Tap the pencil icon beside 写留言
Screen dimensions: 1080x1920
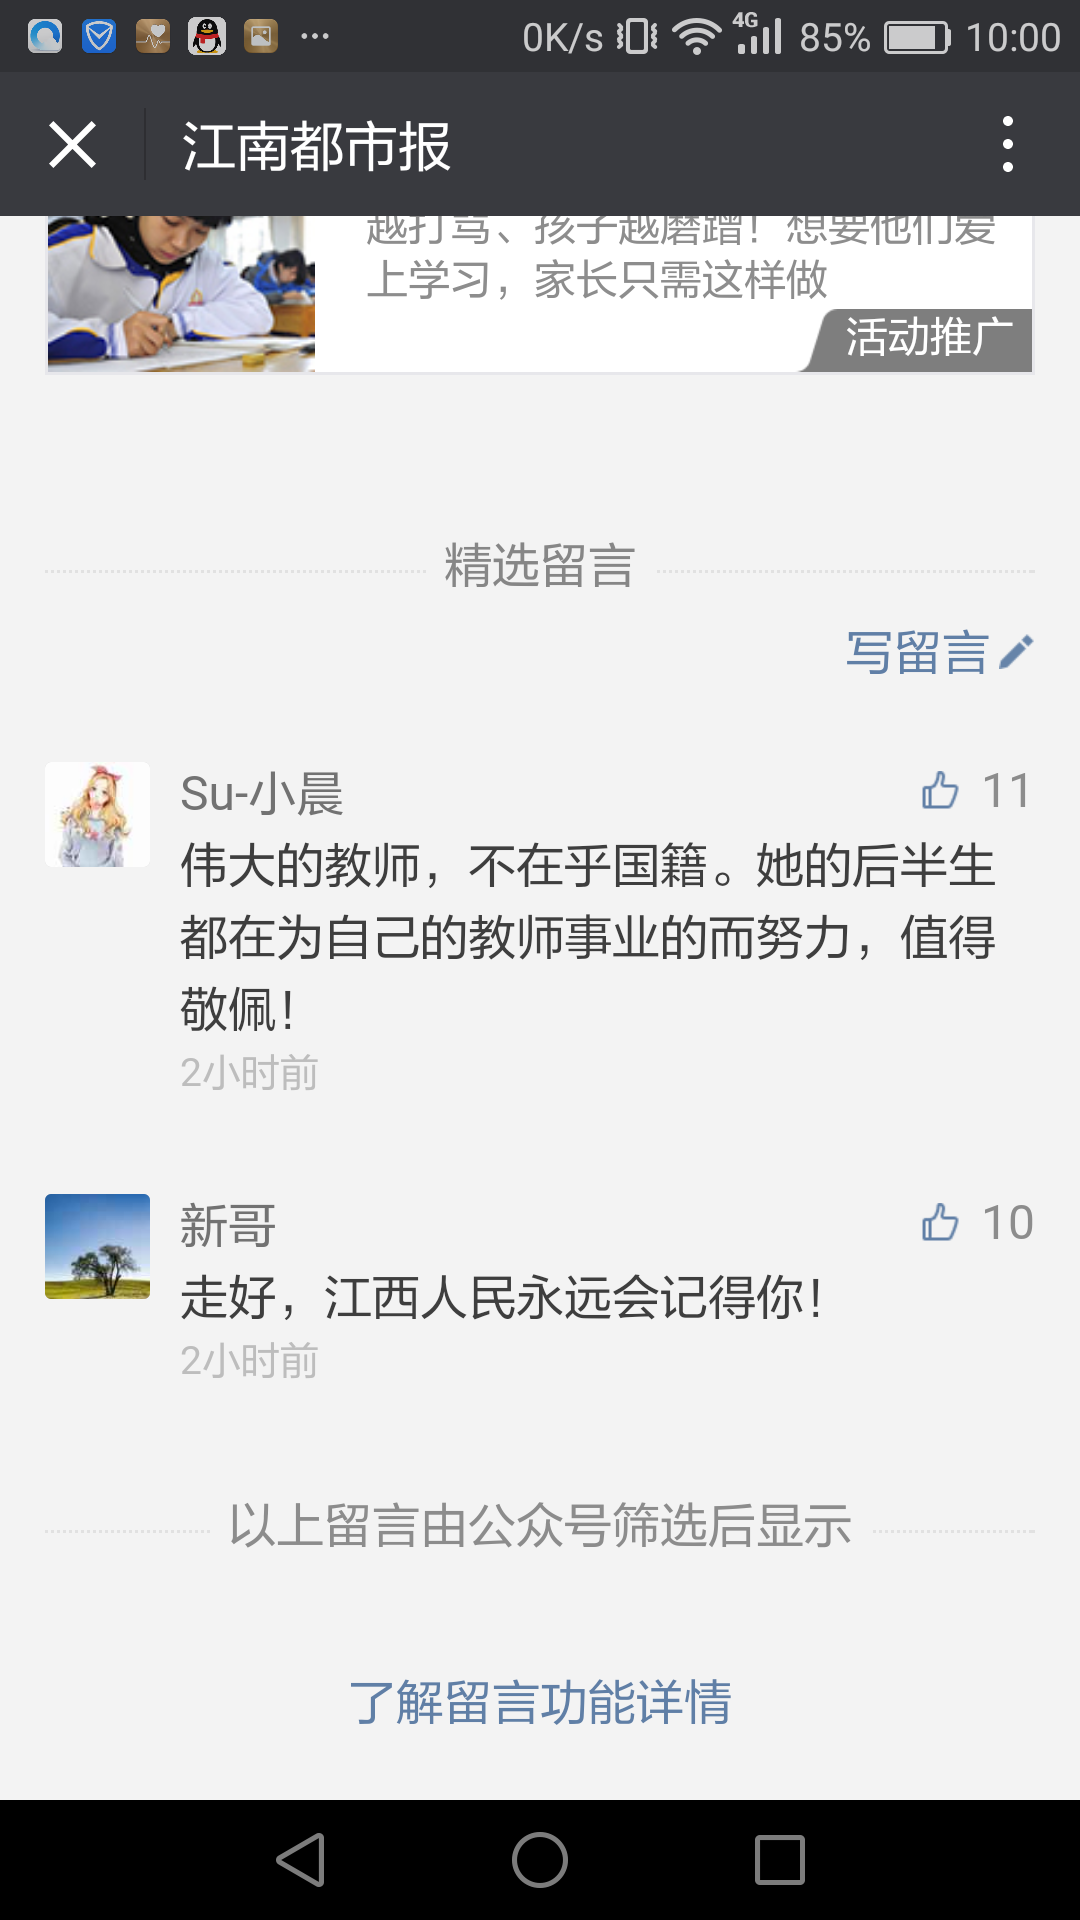click(x=1016, y=652)
